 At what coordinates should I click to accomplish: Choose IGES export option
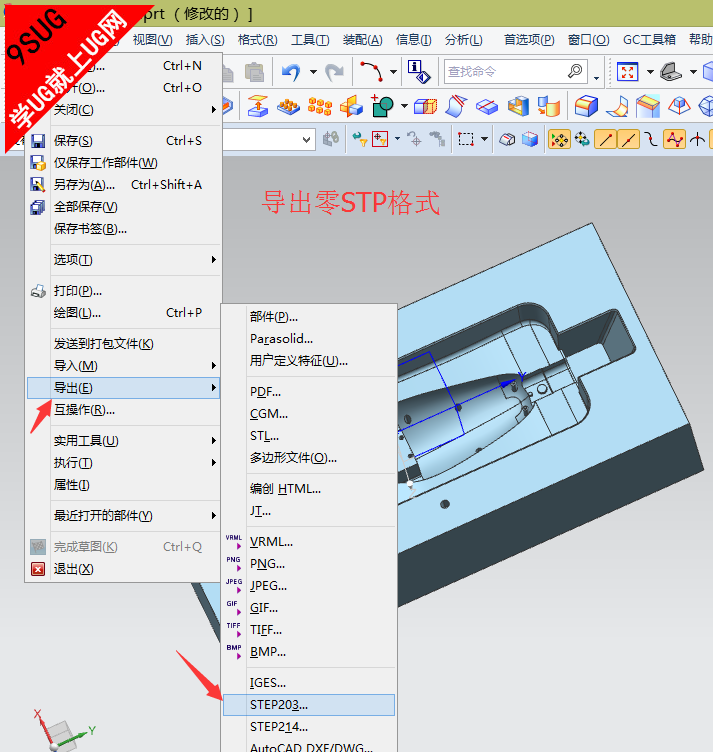[309, 683]
